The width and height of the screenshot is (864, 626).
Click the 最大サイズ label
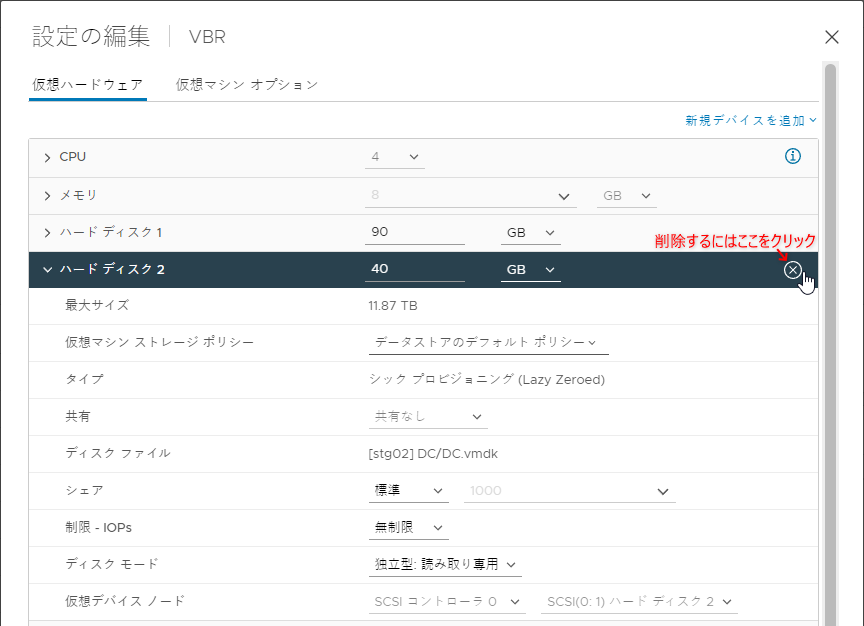pos(97,305)
